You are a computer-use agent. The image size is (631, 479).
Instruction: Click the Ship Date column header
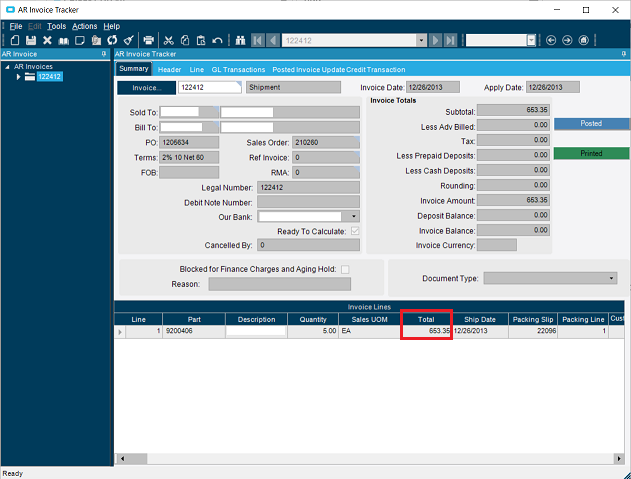pos(480,319)
